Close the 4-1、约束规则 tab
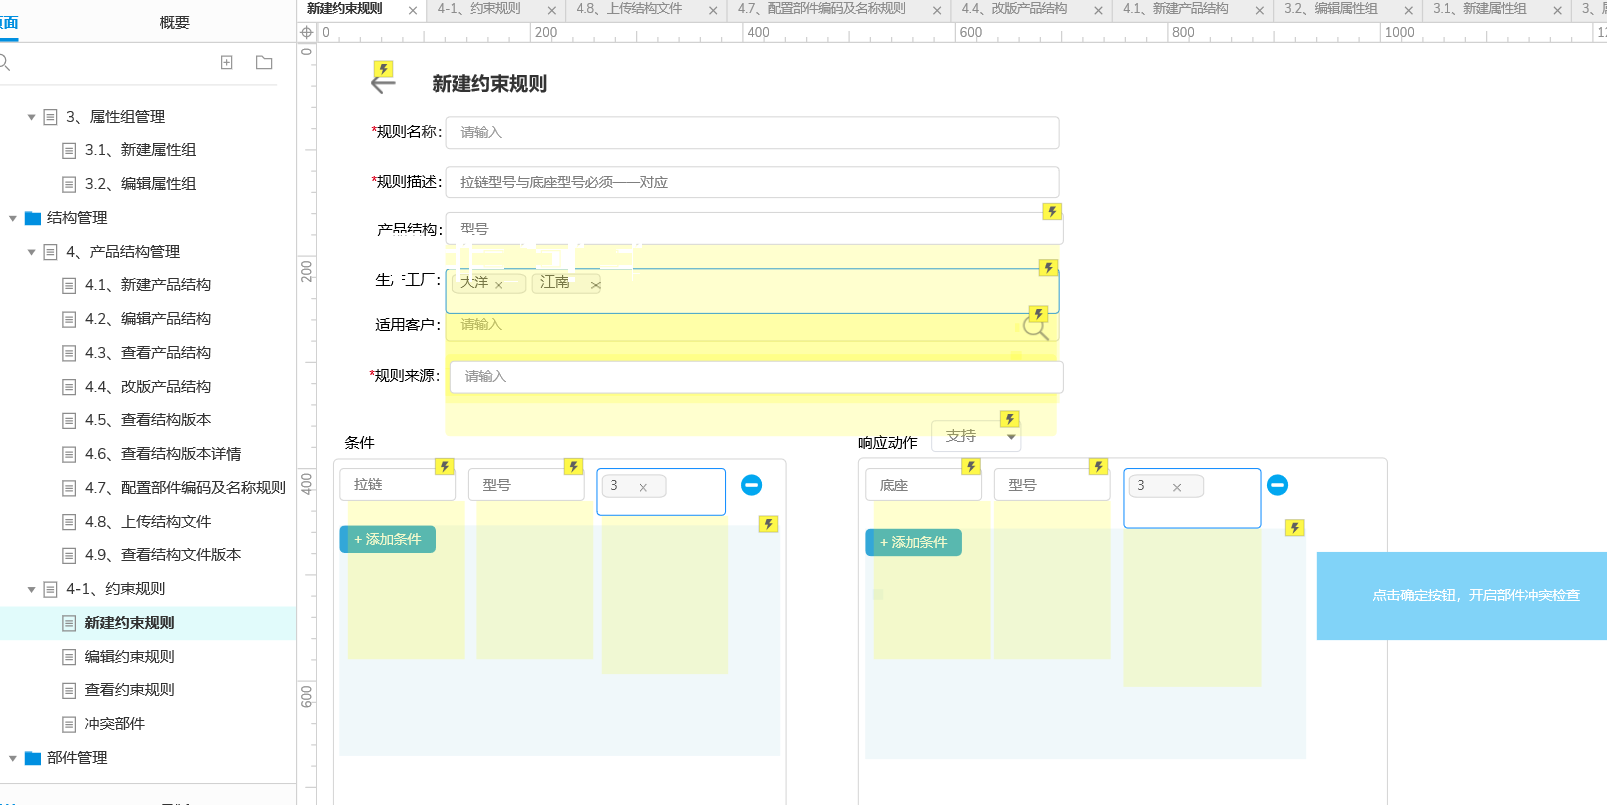This screenshot has height=805, width=1607. (x=551, y=10)
